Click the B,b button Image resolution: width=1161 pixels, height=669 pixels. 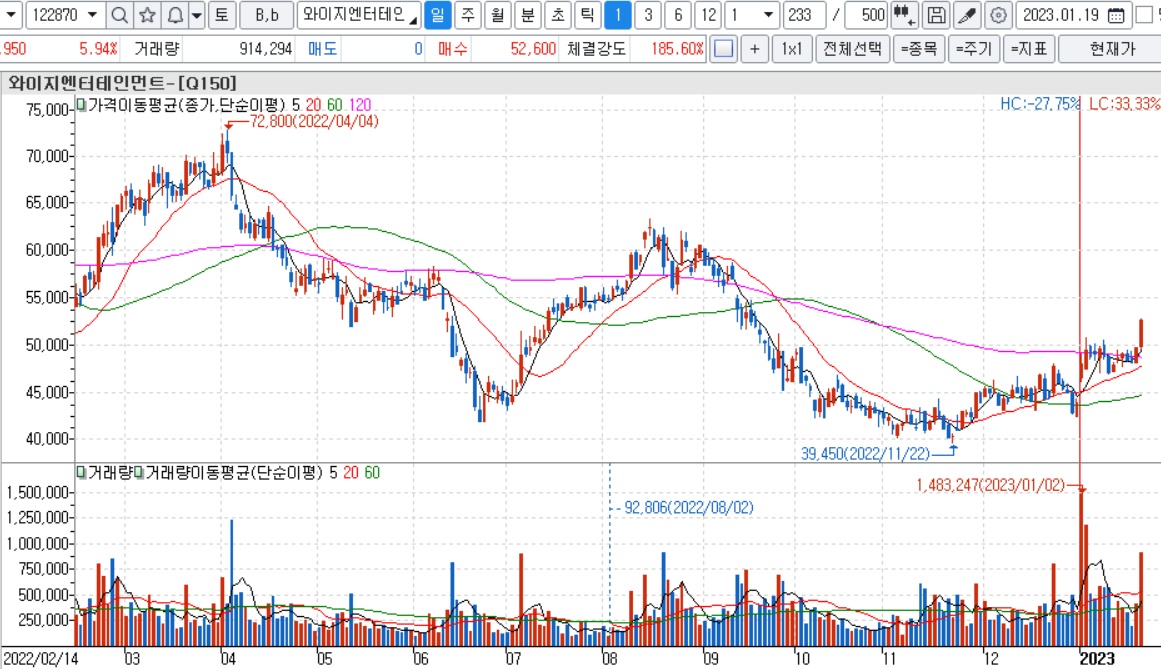click(x=267, y=15)
